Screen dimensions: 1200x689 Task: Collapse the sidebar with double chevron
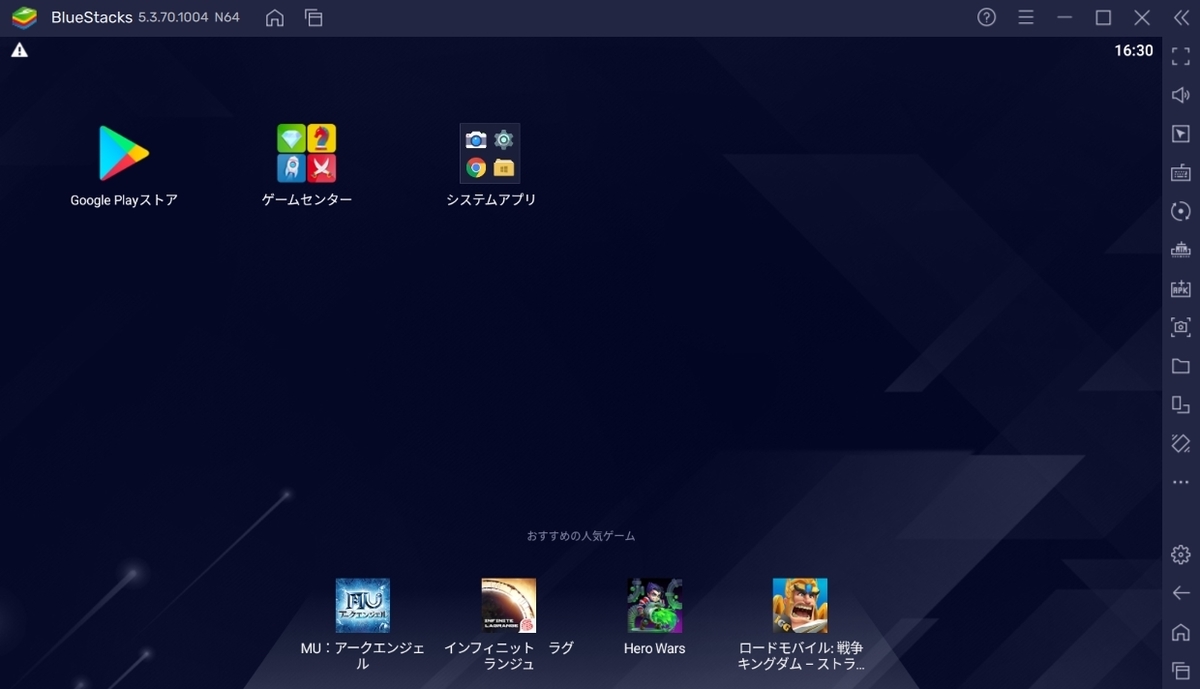tap(1181, 17)
